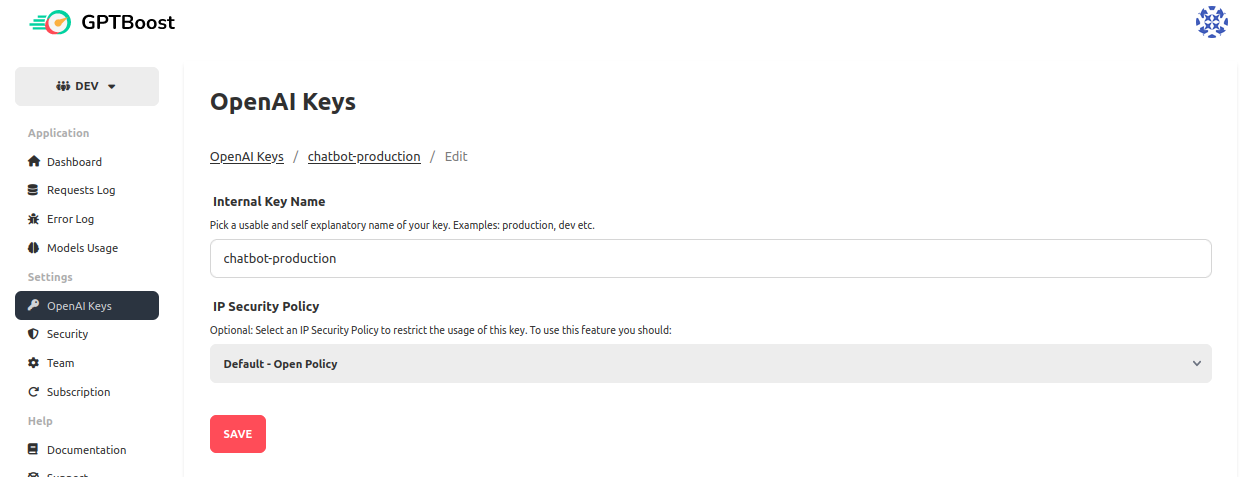The height and width of the screenshot is (477, 1240).
Task: Click the dropdown chevron on Default - Open Policy
Action: point(1196,364)
